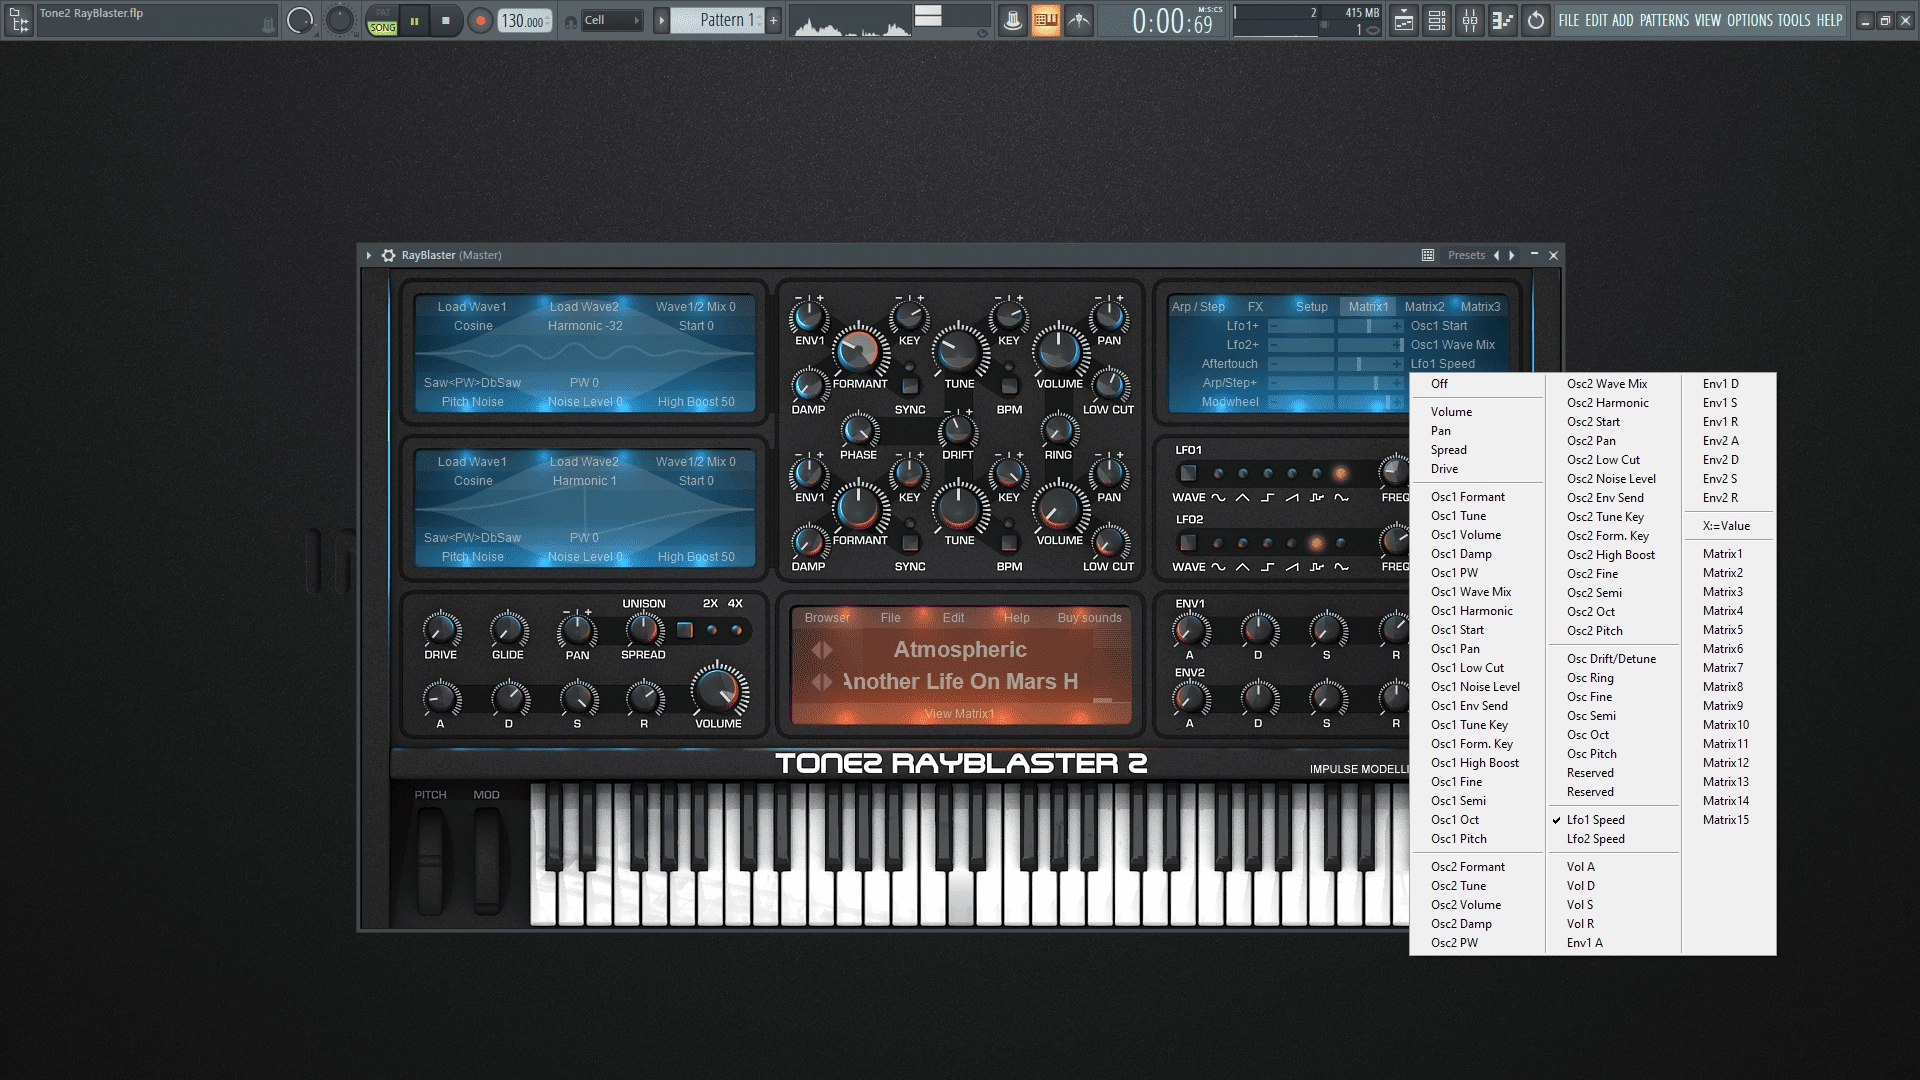Toggle oscillator 2 SYNC switch

pyautogui.click(x=909, y=542)
